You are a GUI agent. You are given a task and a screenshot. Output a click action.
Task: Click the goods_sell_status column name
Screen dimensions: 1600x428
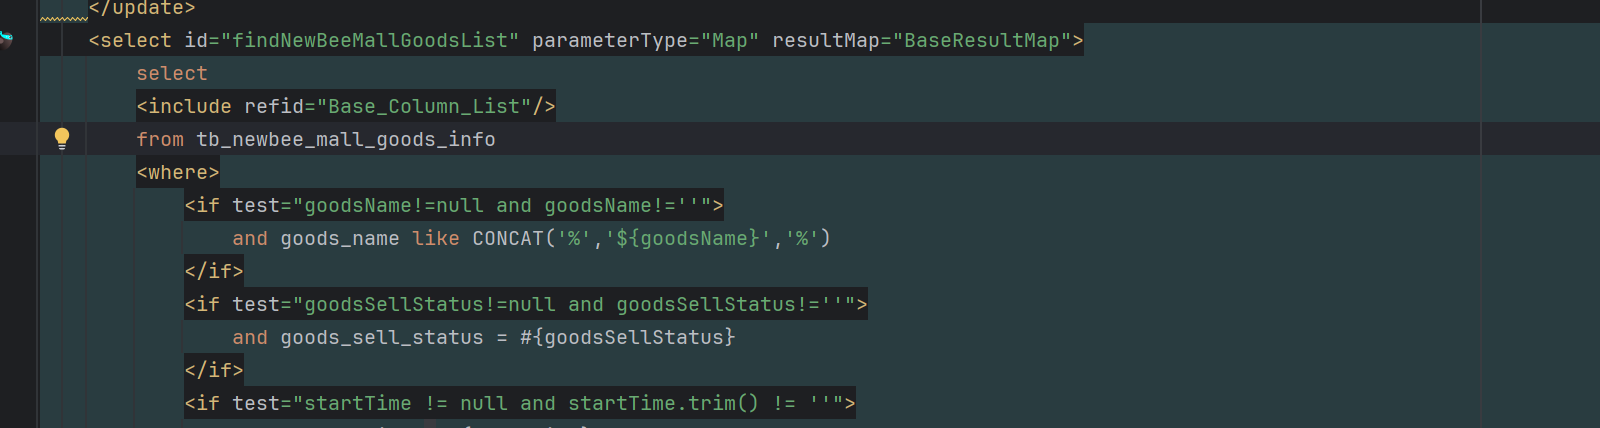pos(381,338)
